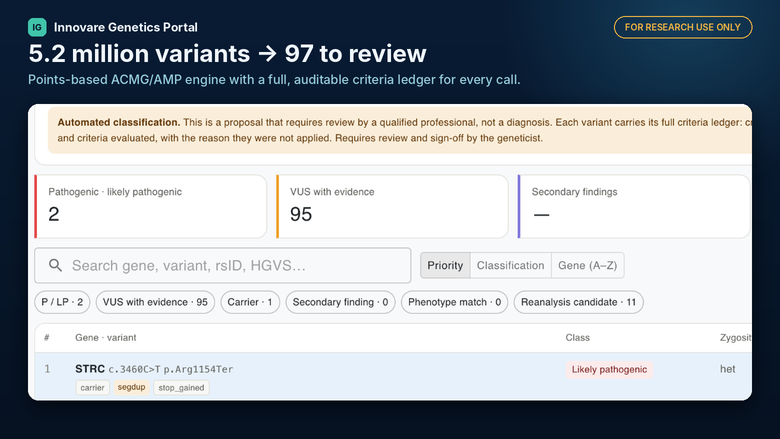Click the c.3460C>T p.Arg1154Ter variant text

(x=171, y=369)
